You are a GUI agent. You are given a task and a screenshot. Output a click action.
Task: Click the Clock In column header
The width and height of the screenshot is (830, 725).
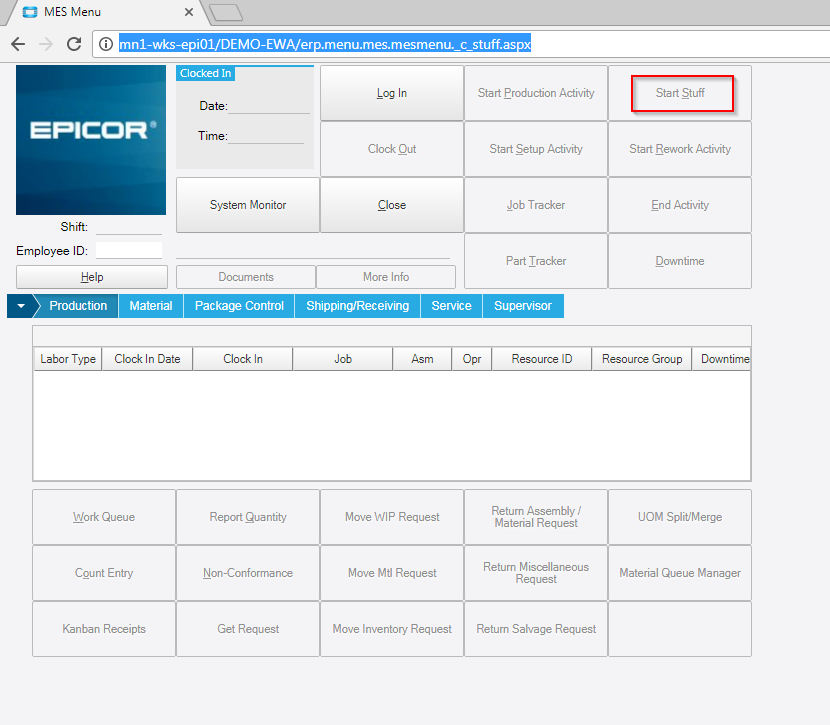pyautogui.click(x=242, y=359)
